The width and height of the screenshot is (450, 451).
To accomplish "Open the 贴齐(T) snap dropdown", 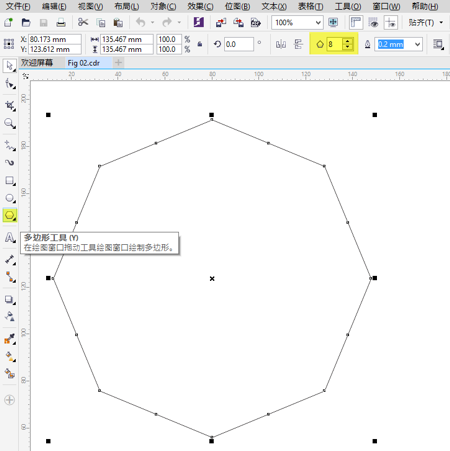I will (x=426, y=23).
